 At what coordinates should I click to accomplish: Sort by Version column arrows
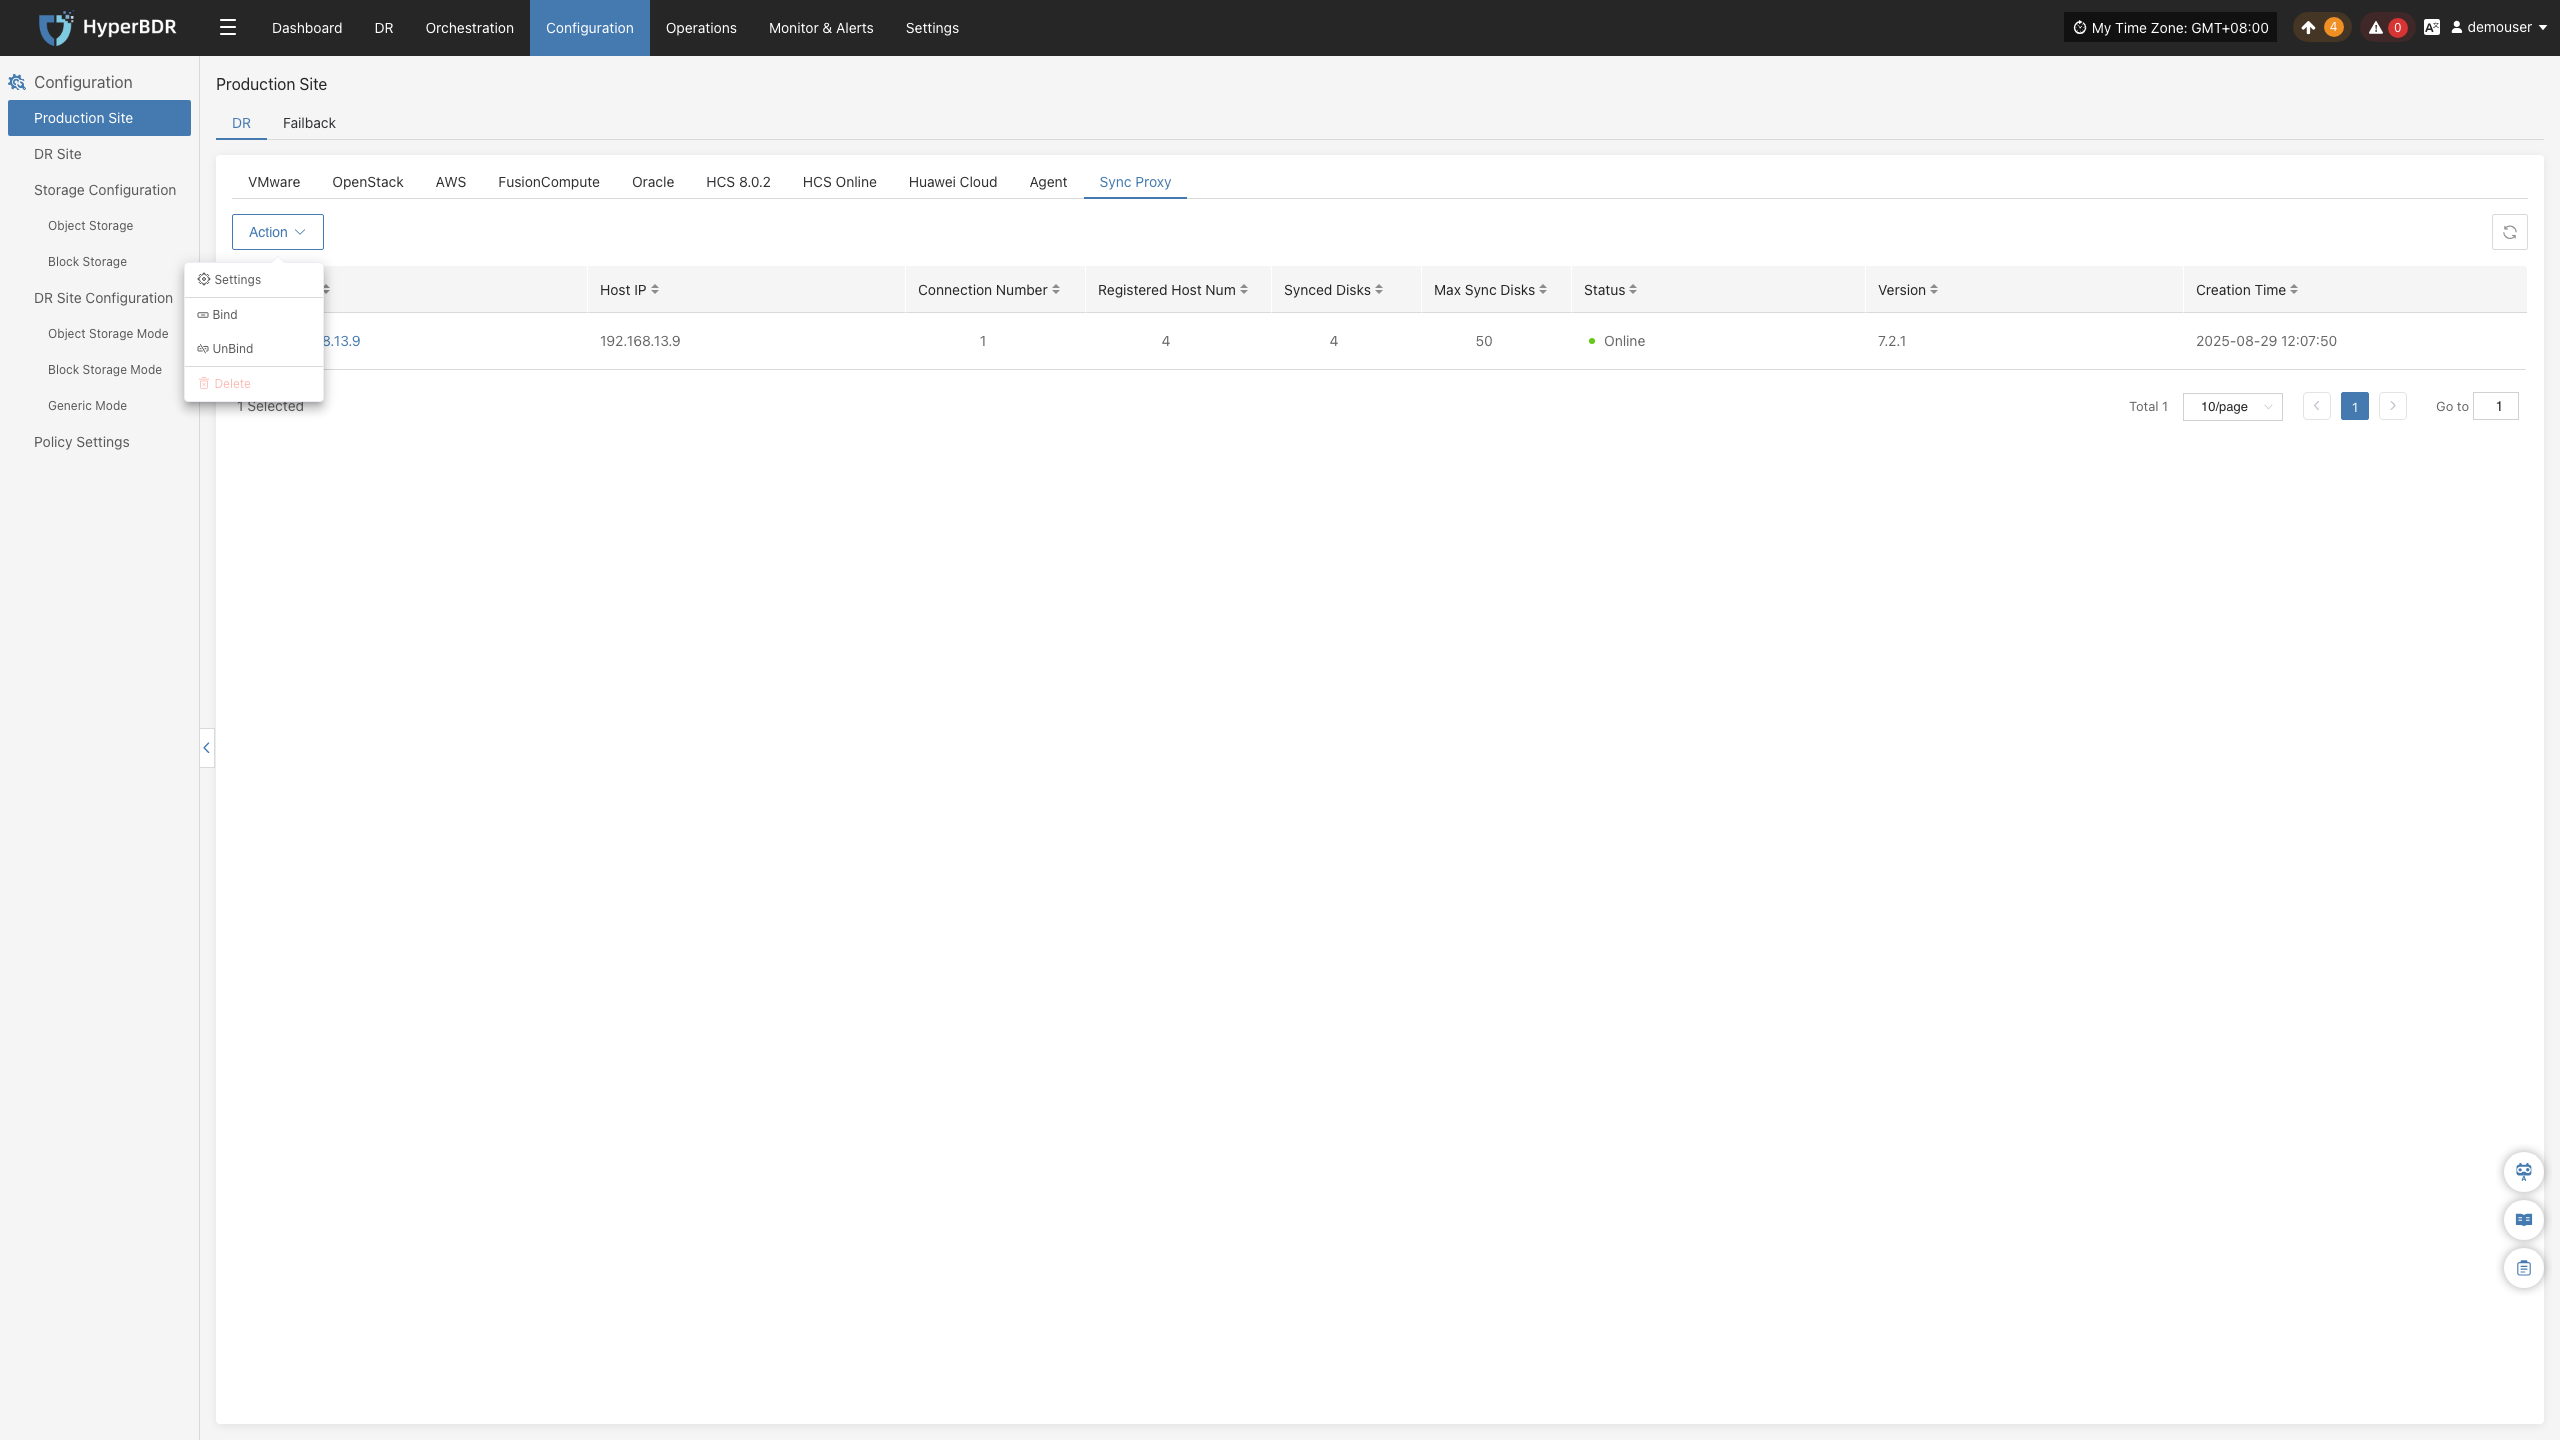click(1934, 290)
